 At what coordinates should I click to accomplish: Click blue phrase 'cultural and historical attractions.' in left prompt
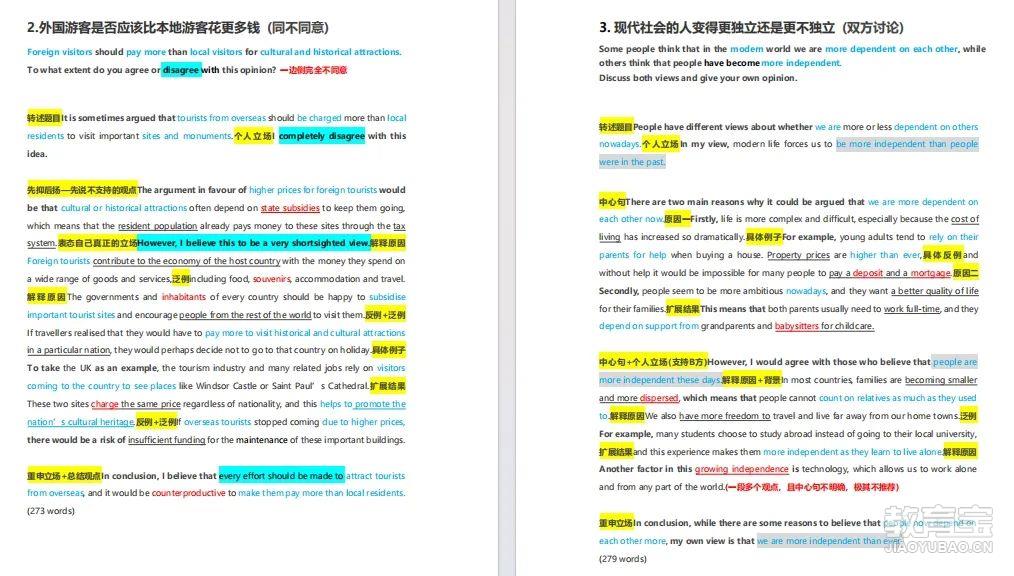[331, 52]
